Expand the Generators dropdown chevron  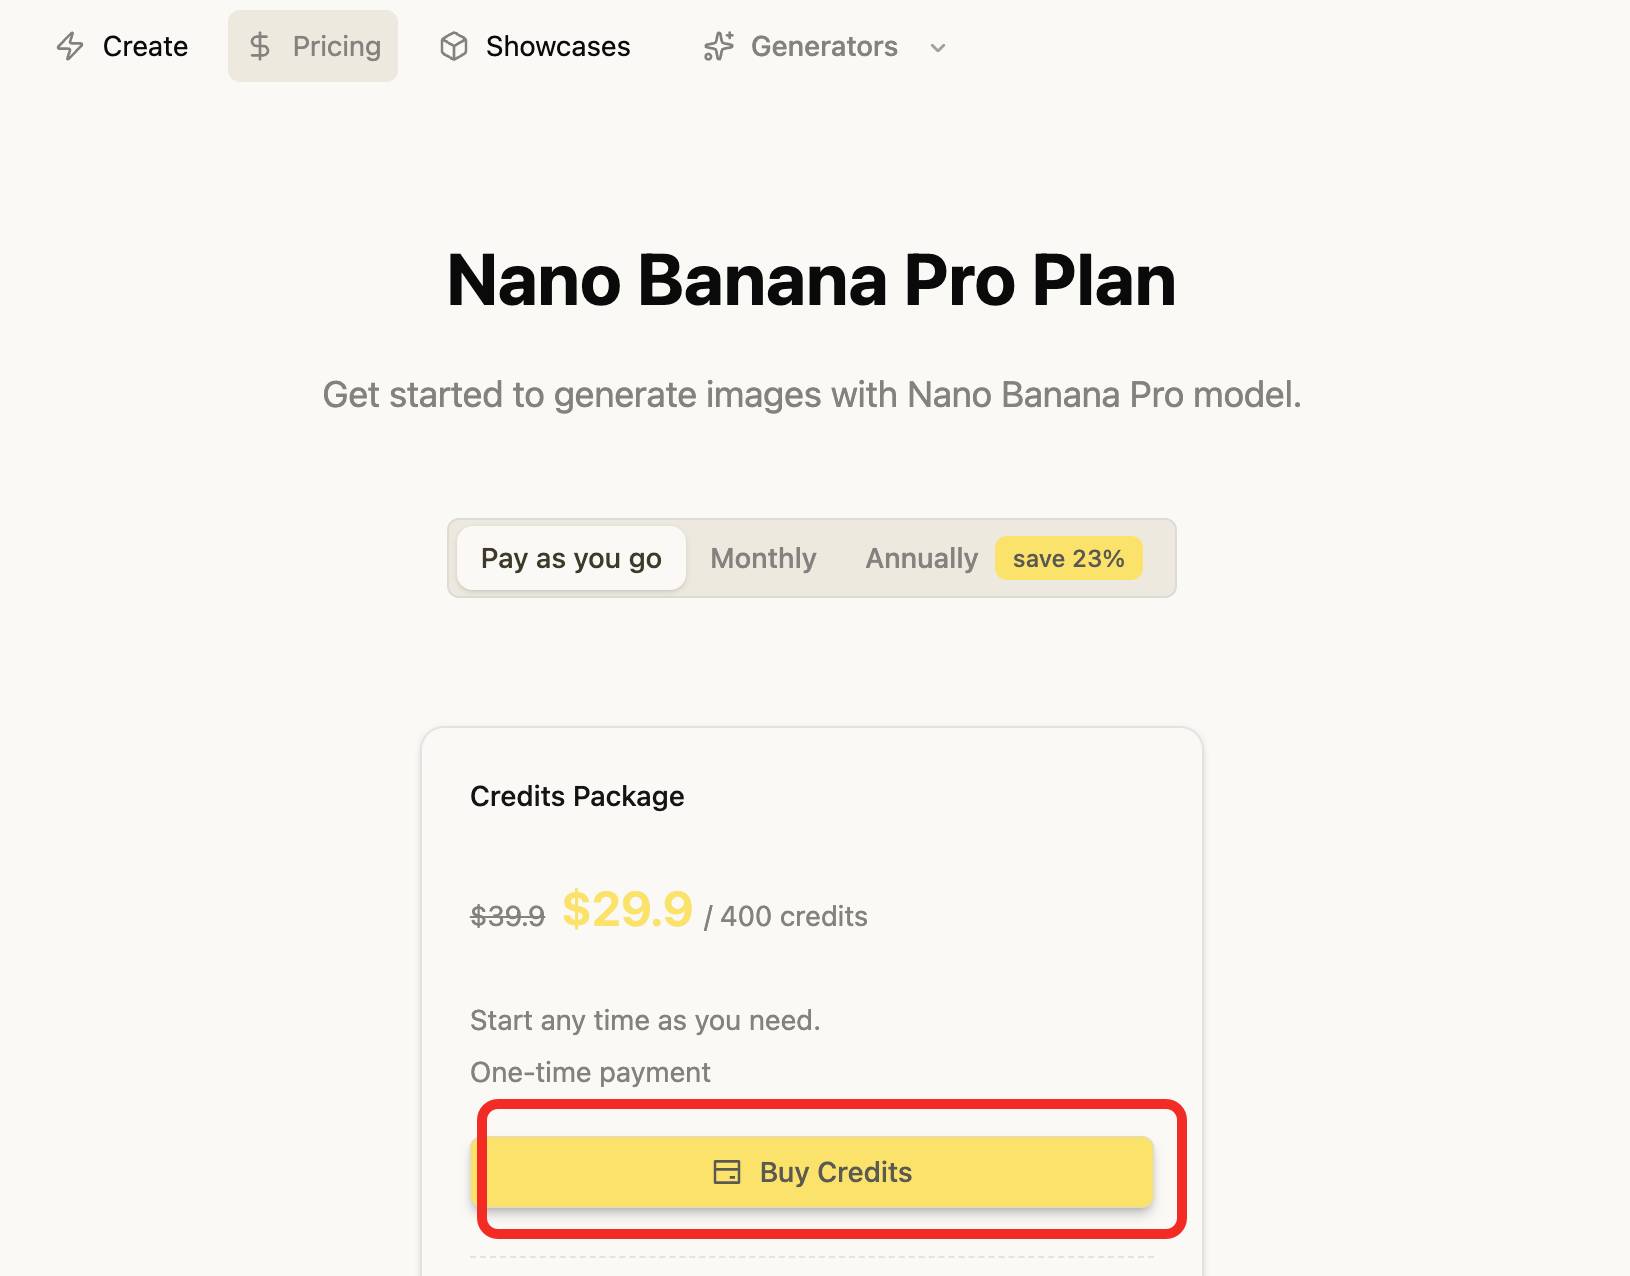938,47
